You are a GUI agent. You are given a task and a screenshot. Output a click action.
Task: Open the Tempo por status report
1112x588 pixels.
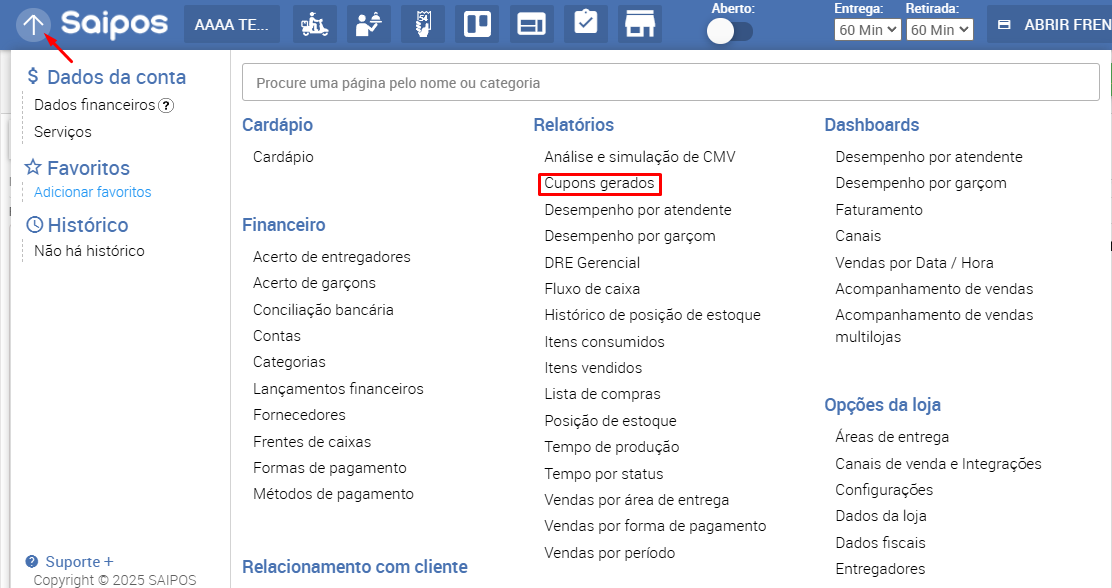(604, 474)
